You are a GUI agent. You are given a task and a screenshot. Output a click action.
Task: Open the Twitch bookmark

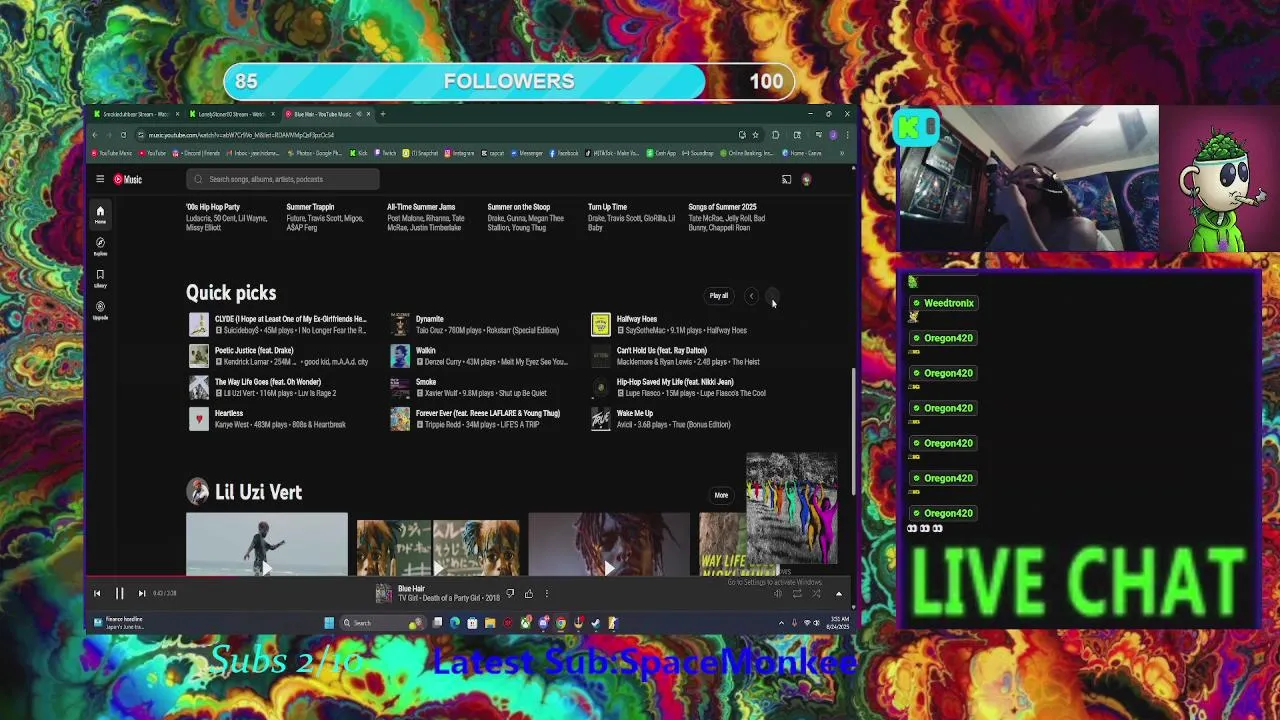click(385, 153)
